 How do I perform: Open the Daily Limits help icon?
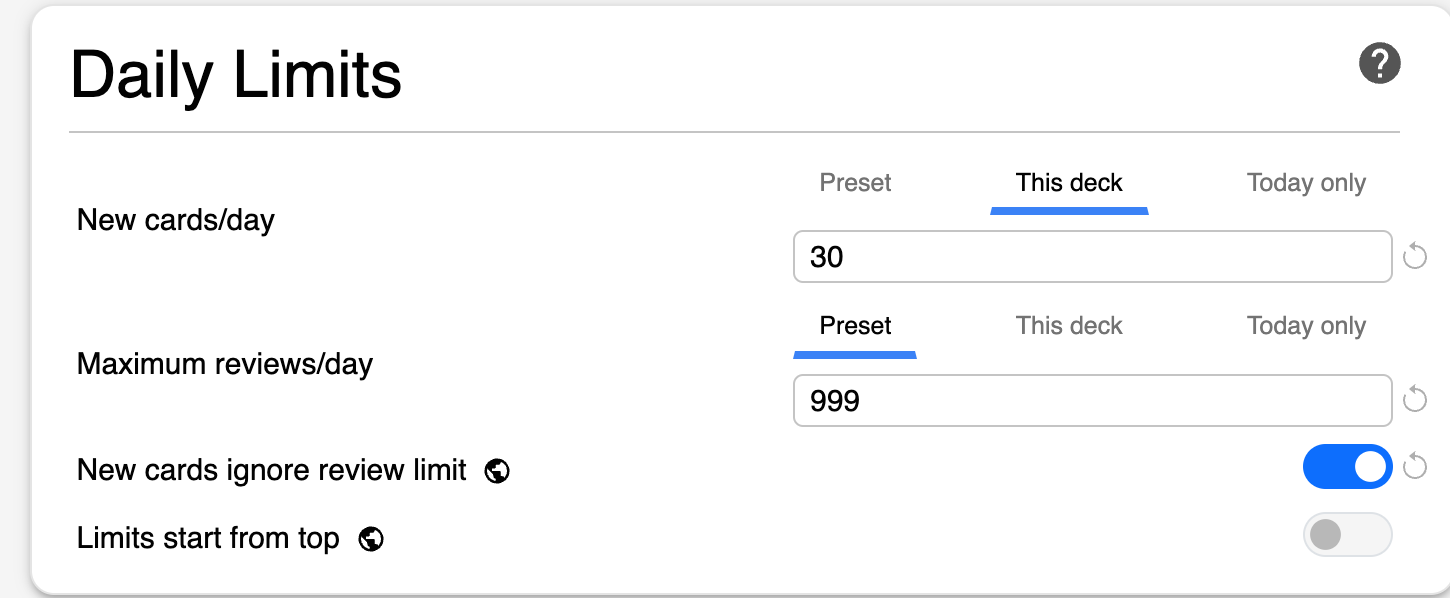[1379, 64]
